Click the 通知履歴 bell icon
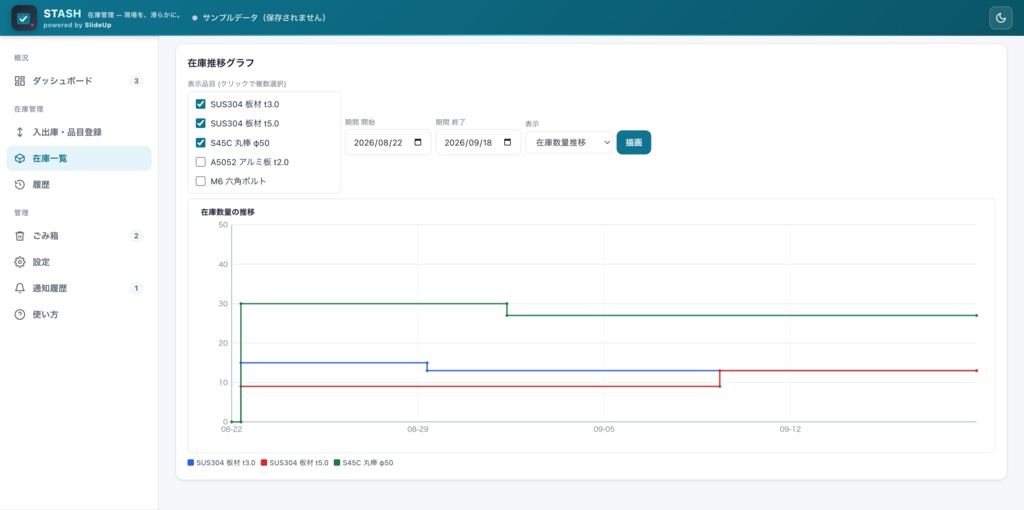 click(20, 288)
